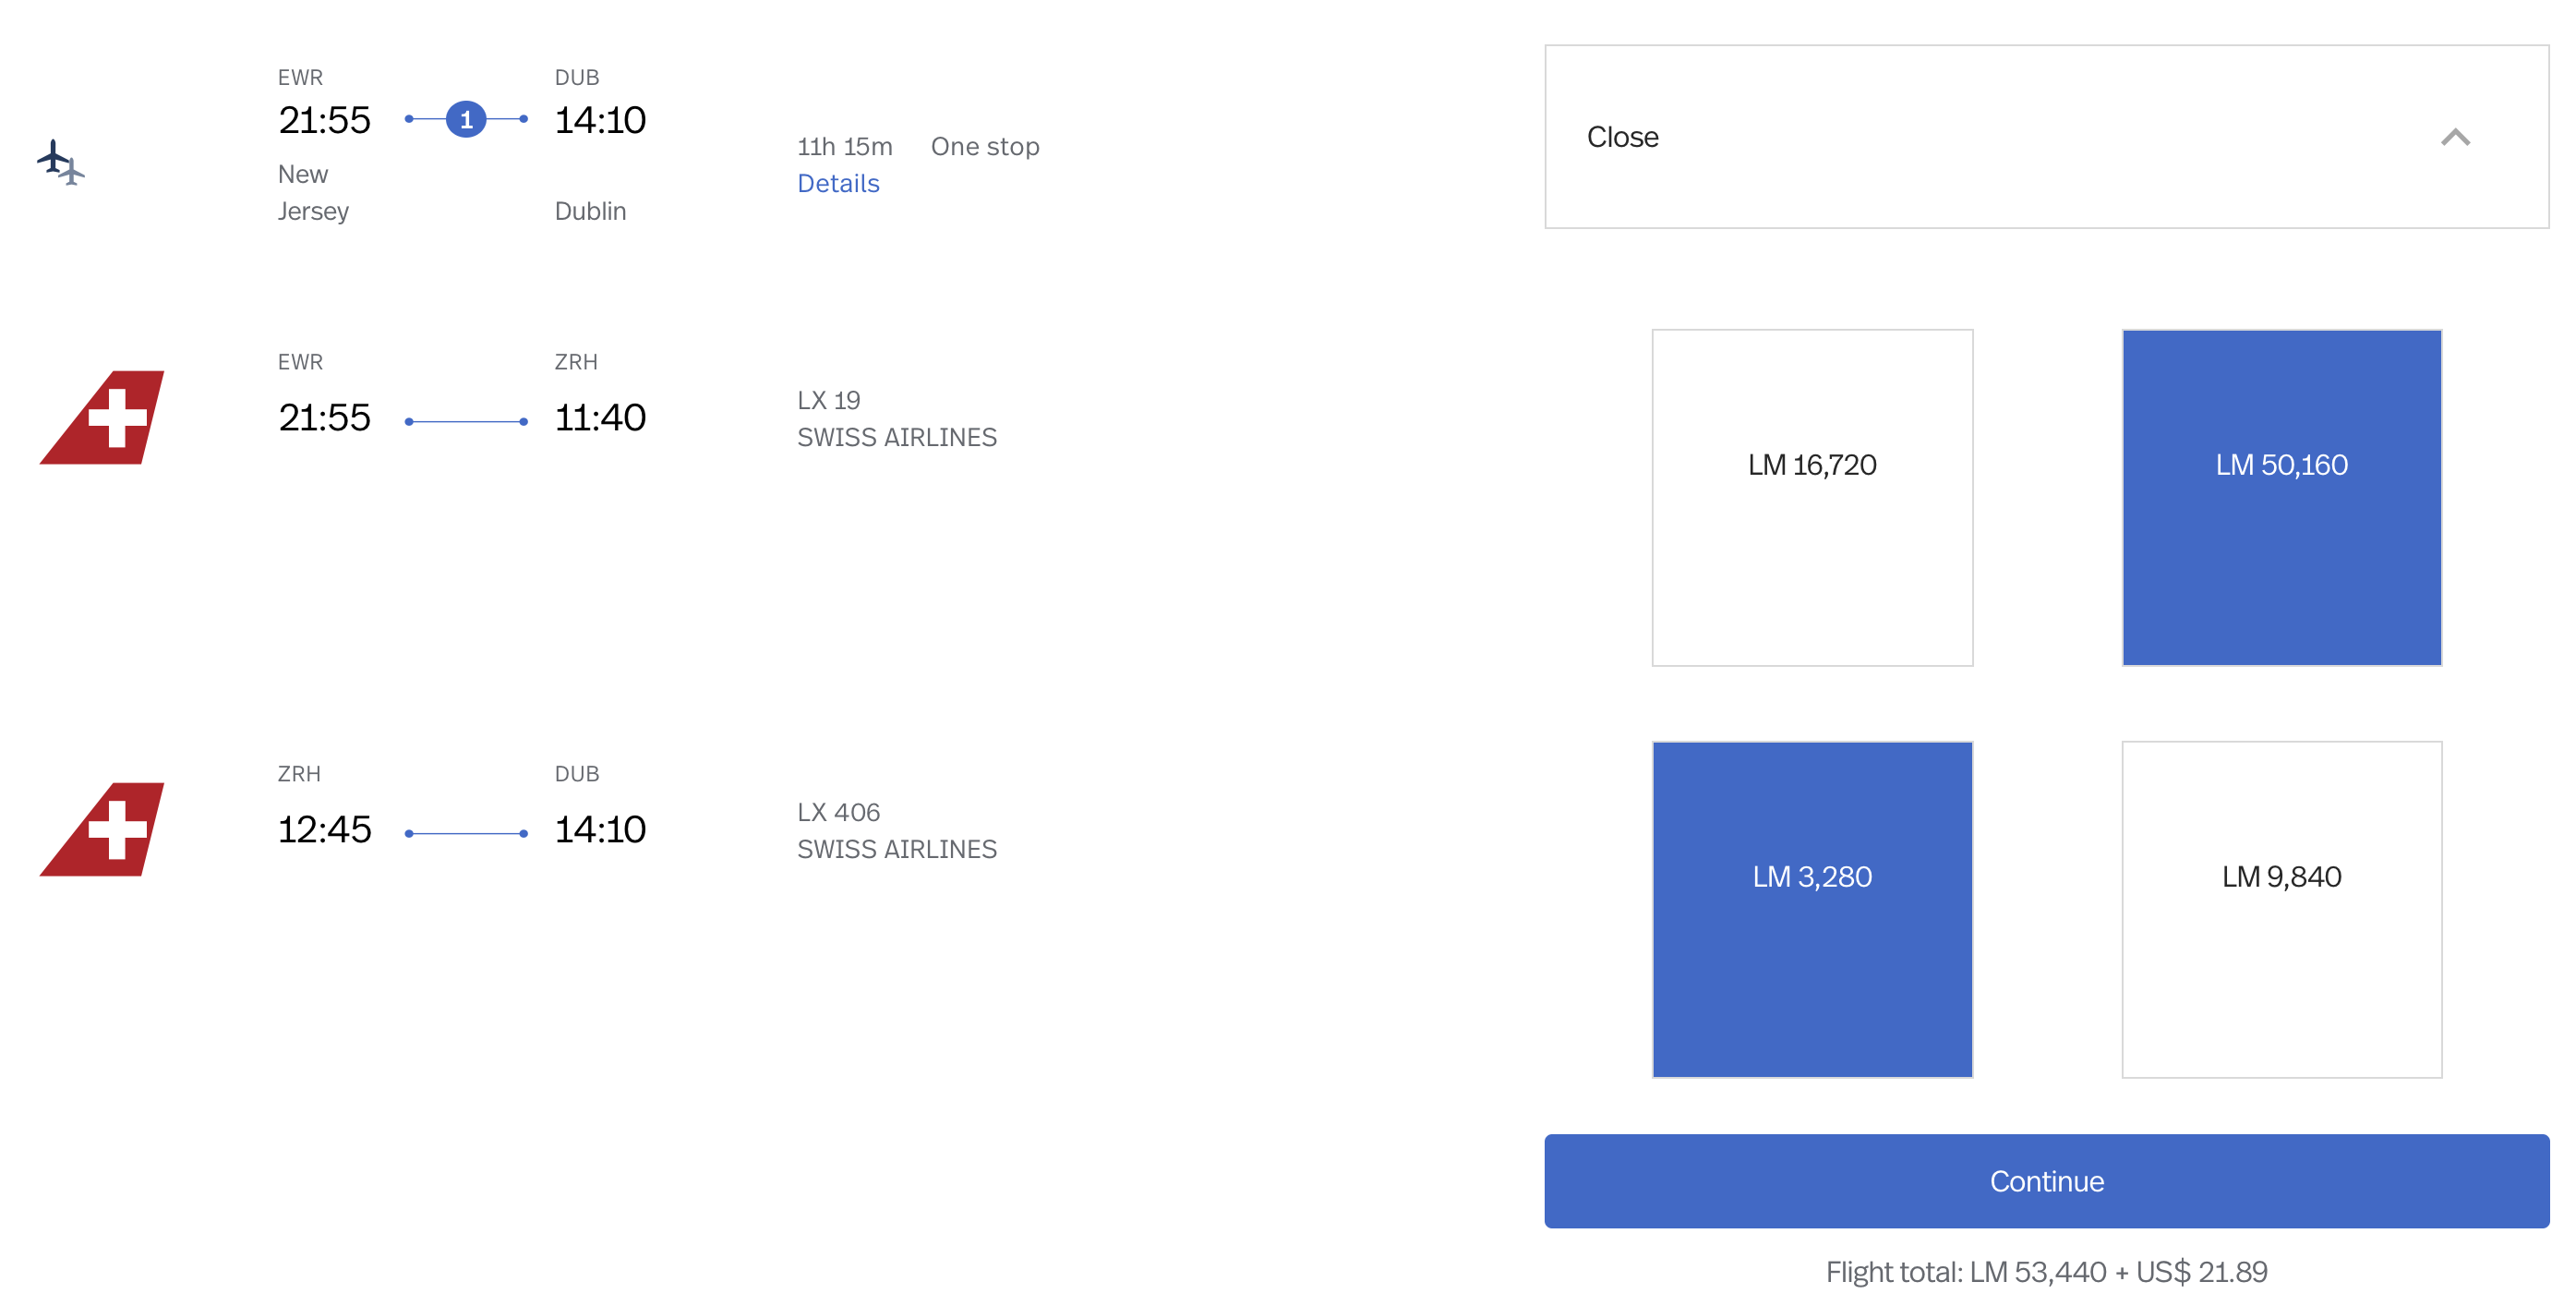Open the flight Details link
The width and height of the screenshot is (2576, 1306).
(x=837, y=184)
